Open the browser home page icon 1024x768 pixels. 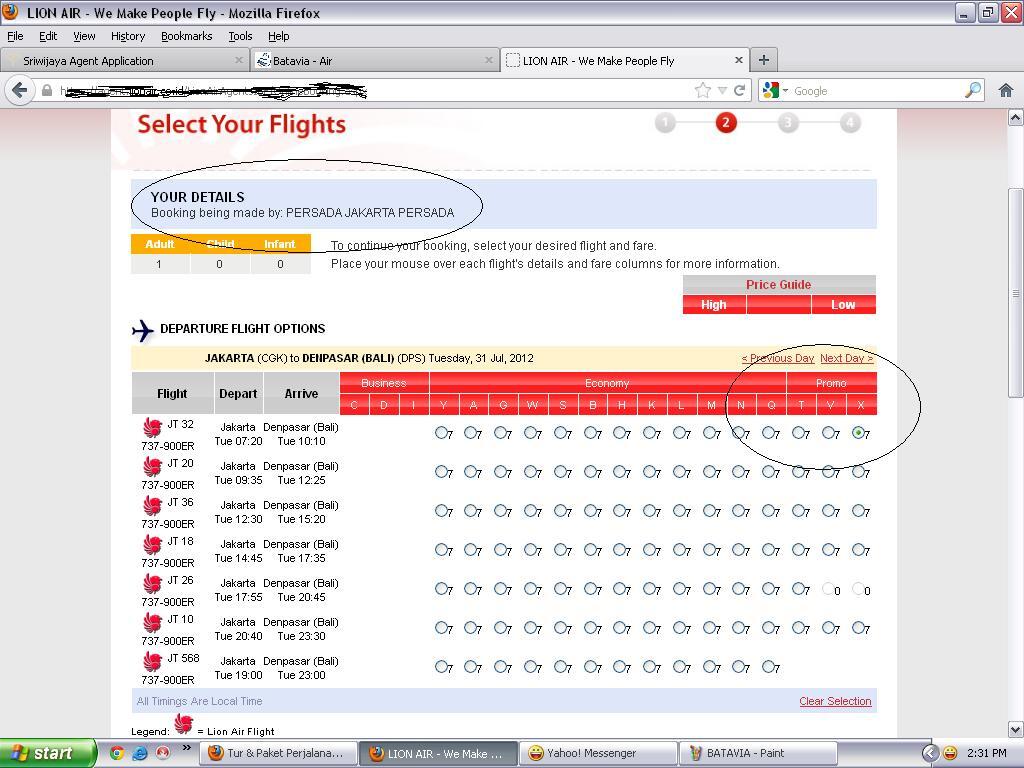tap(1006, 90)
